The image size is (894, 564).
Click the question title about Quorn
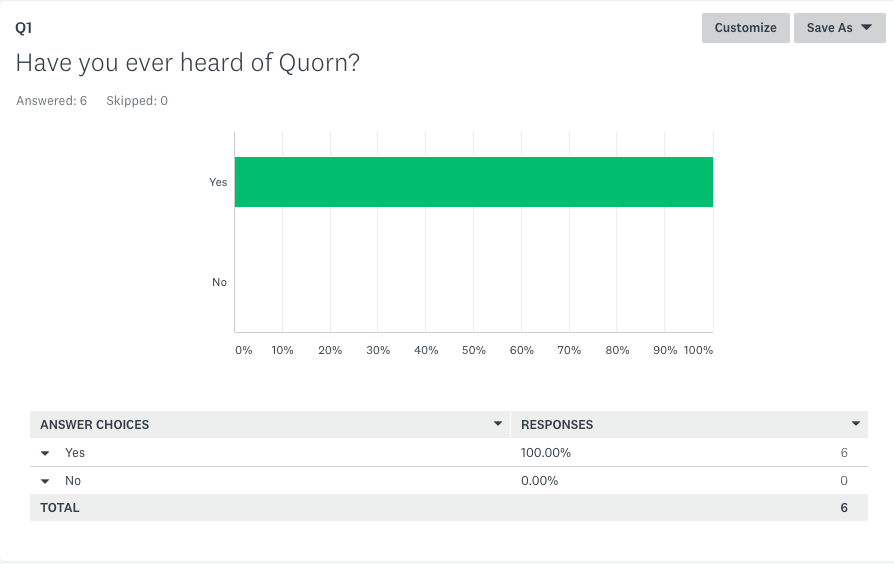coord(188,63)
